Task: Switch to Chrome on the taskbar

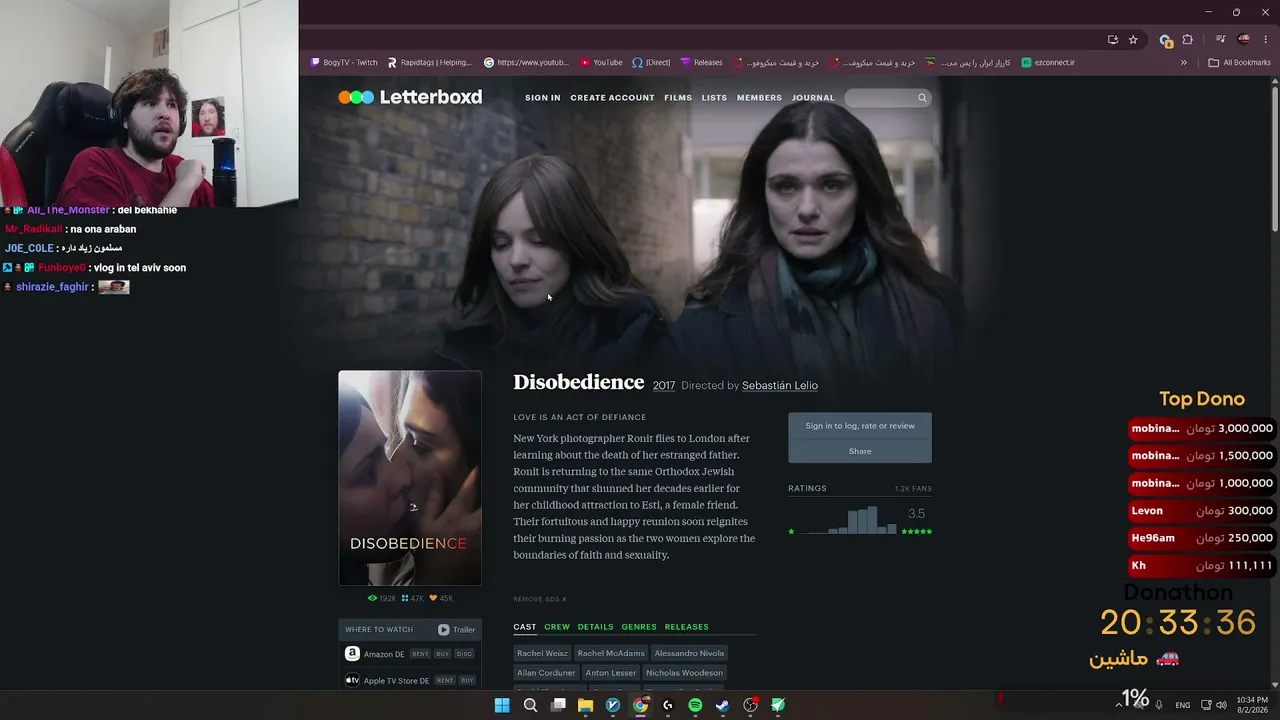Action: pyautogui.click(x=640, y=705)
